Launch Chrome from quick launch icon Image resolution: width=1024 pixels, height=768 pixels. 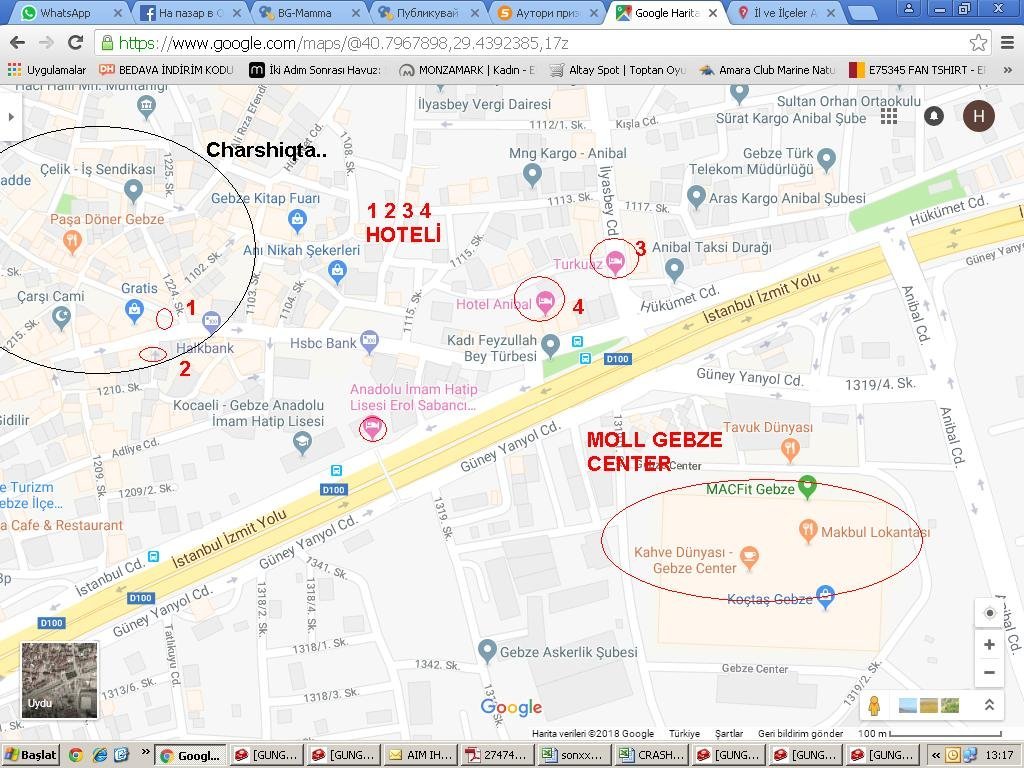tap(76, 755)
